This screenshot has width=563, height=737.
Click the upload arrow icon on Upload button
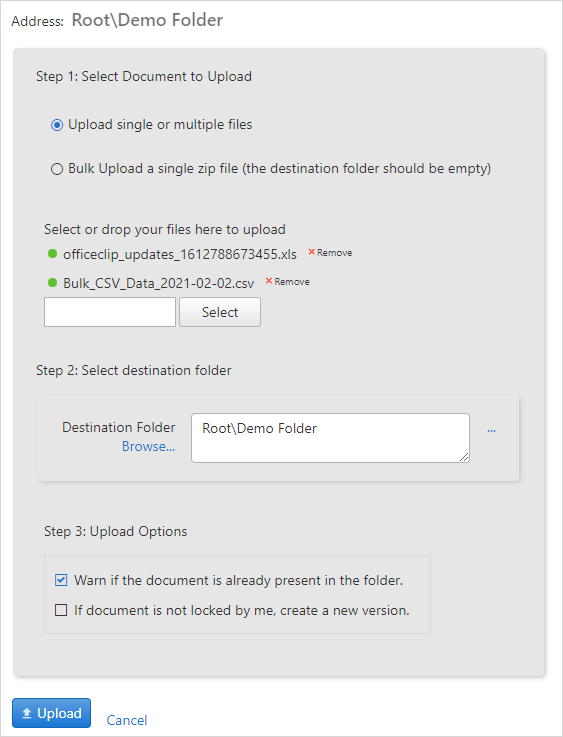point(27,713)
